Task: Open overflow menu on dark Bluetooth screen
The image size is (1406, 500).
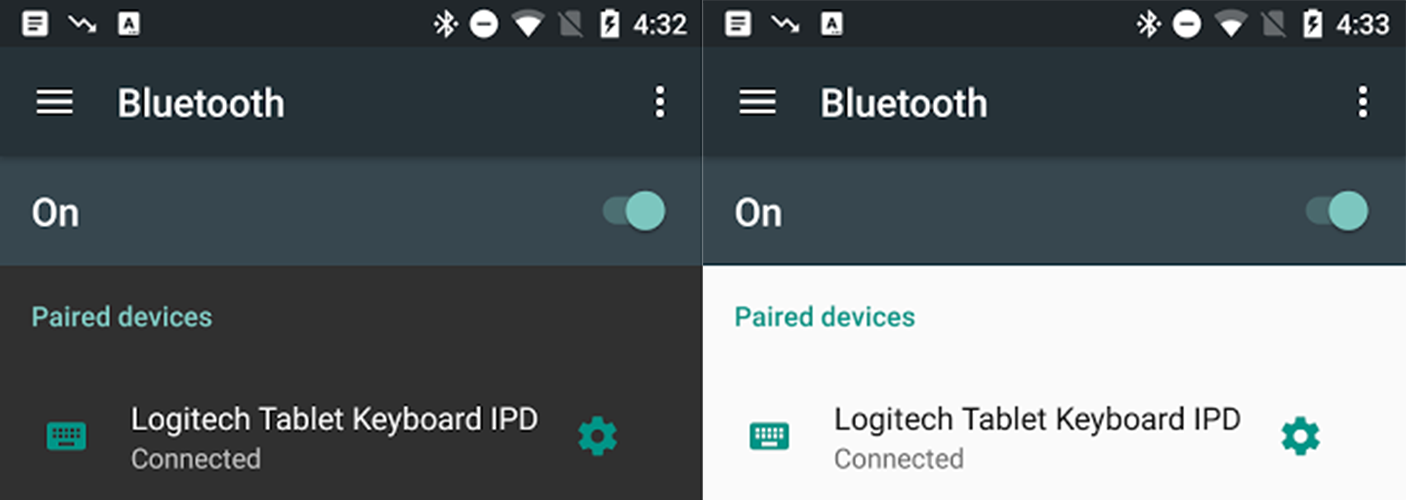Action: (659, 102)
